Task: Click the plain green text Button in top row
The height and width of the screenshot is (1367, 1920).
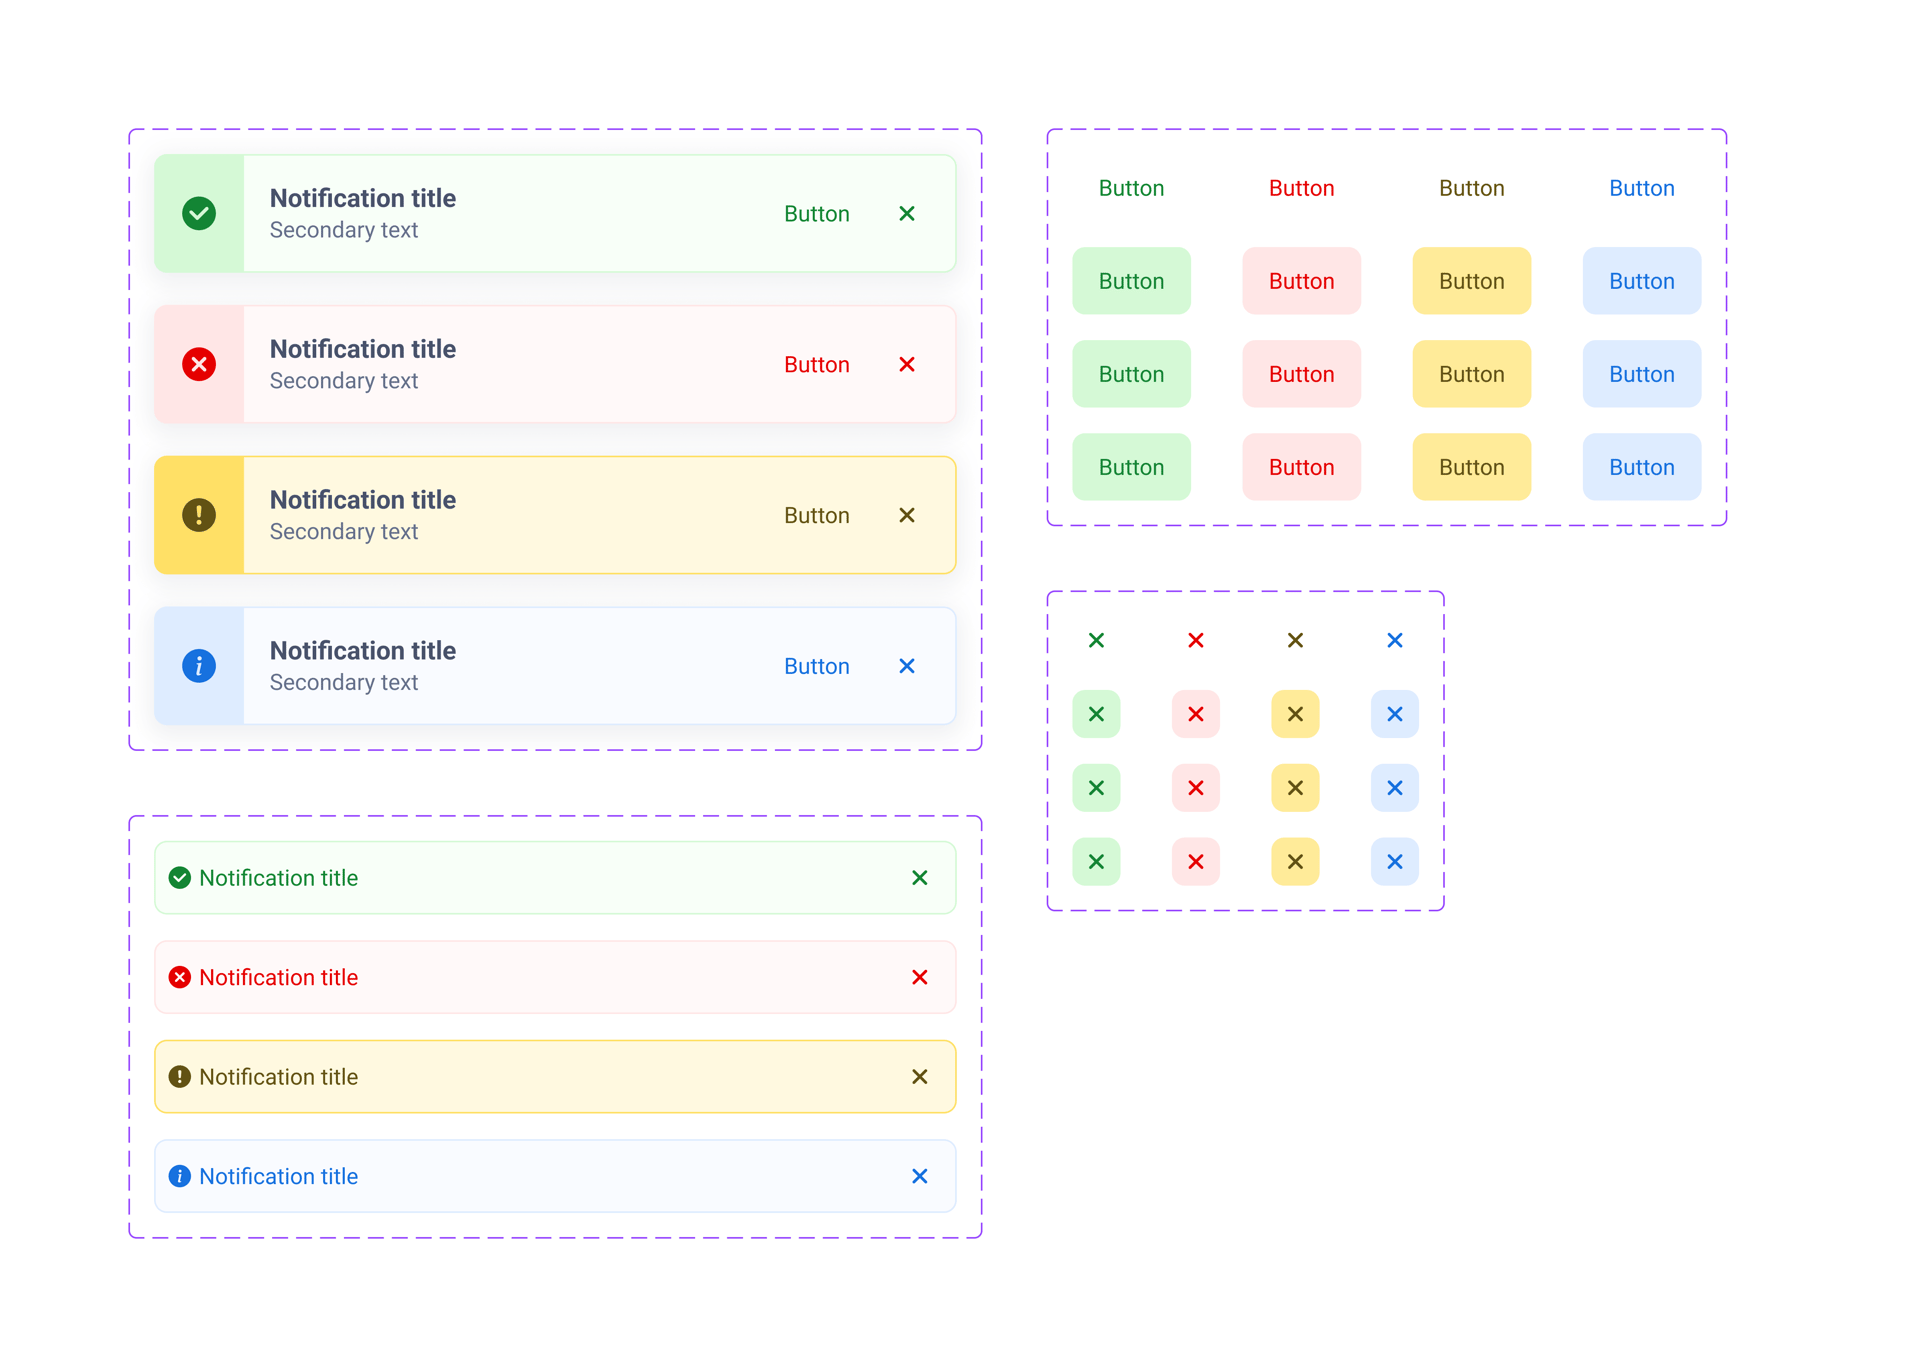Action: click(x=1131, y=188)
